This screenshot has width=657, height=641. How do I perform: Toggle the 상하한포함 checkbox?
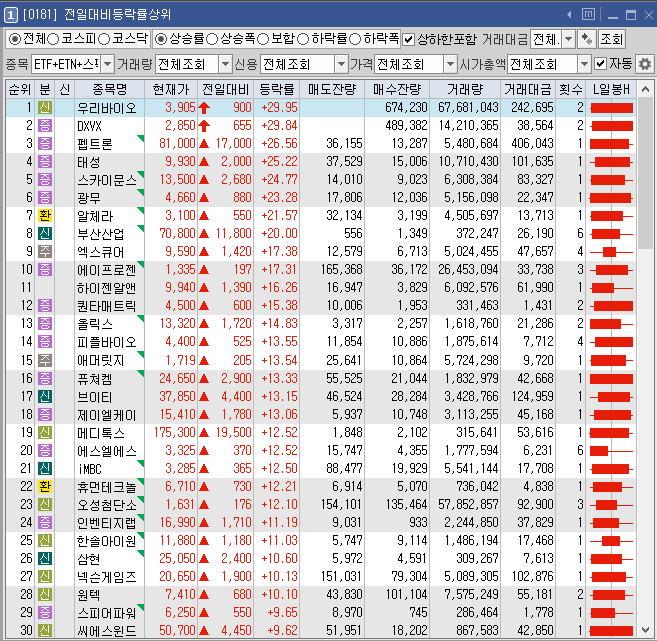[408, 40]
